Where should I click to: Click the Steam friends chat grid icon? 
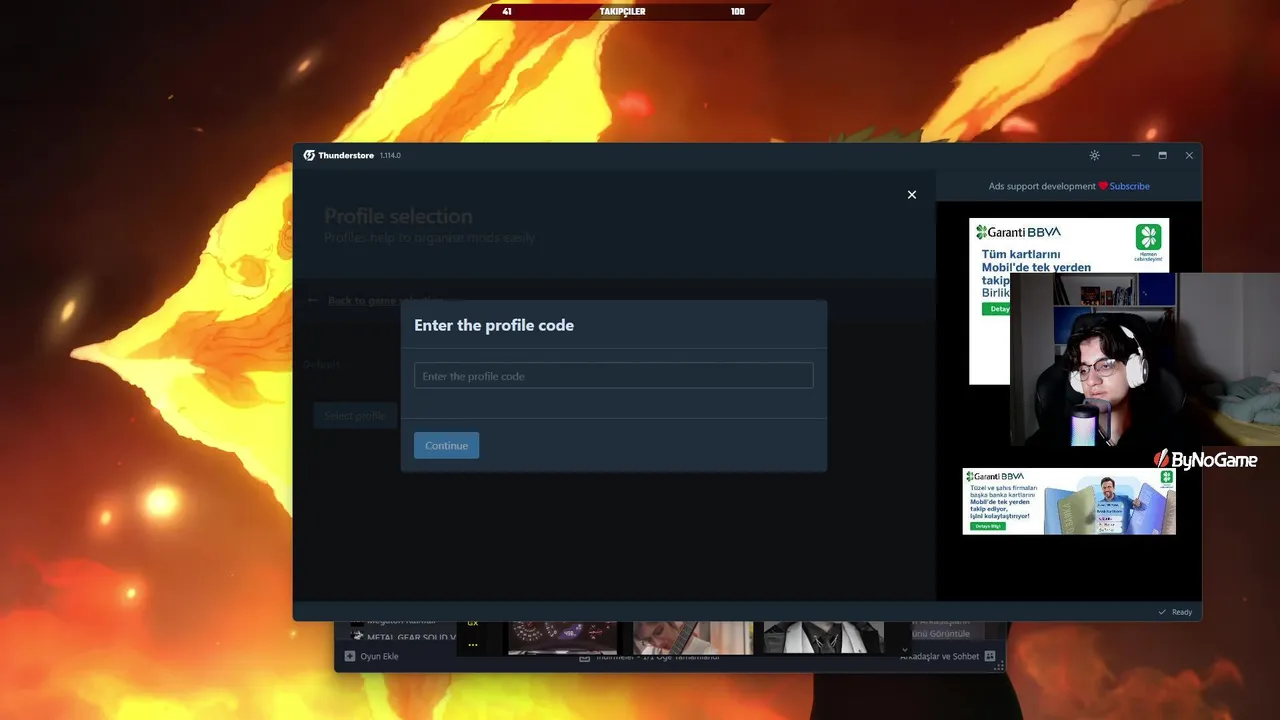click(x=990, y=656)
